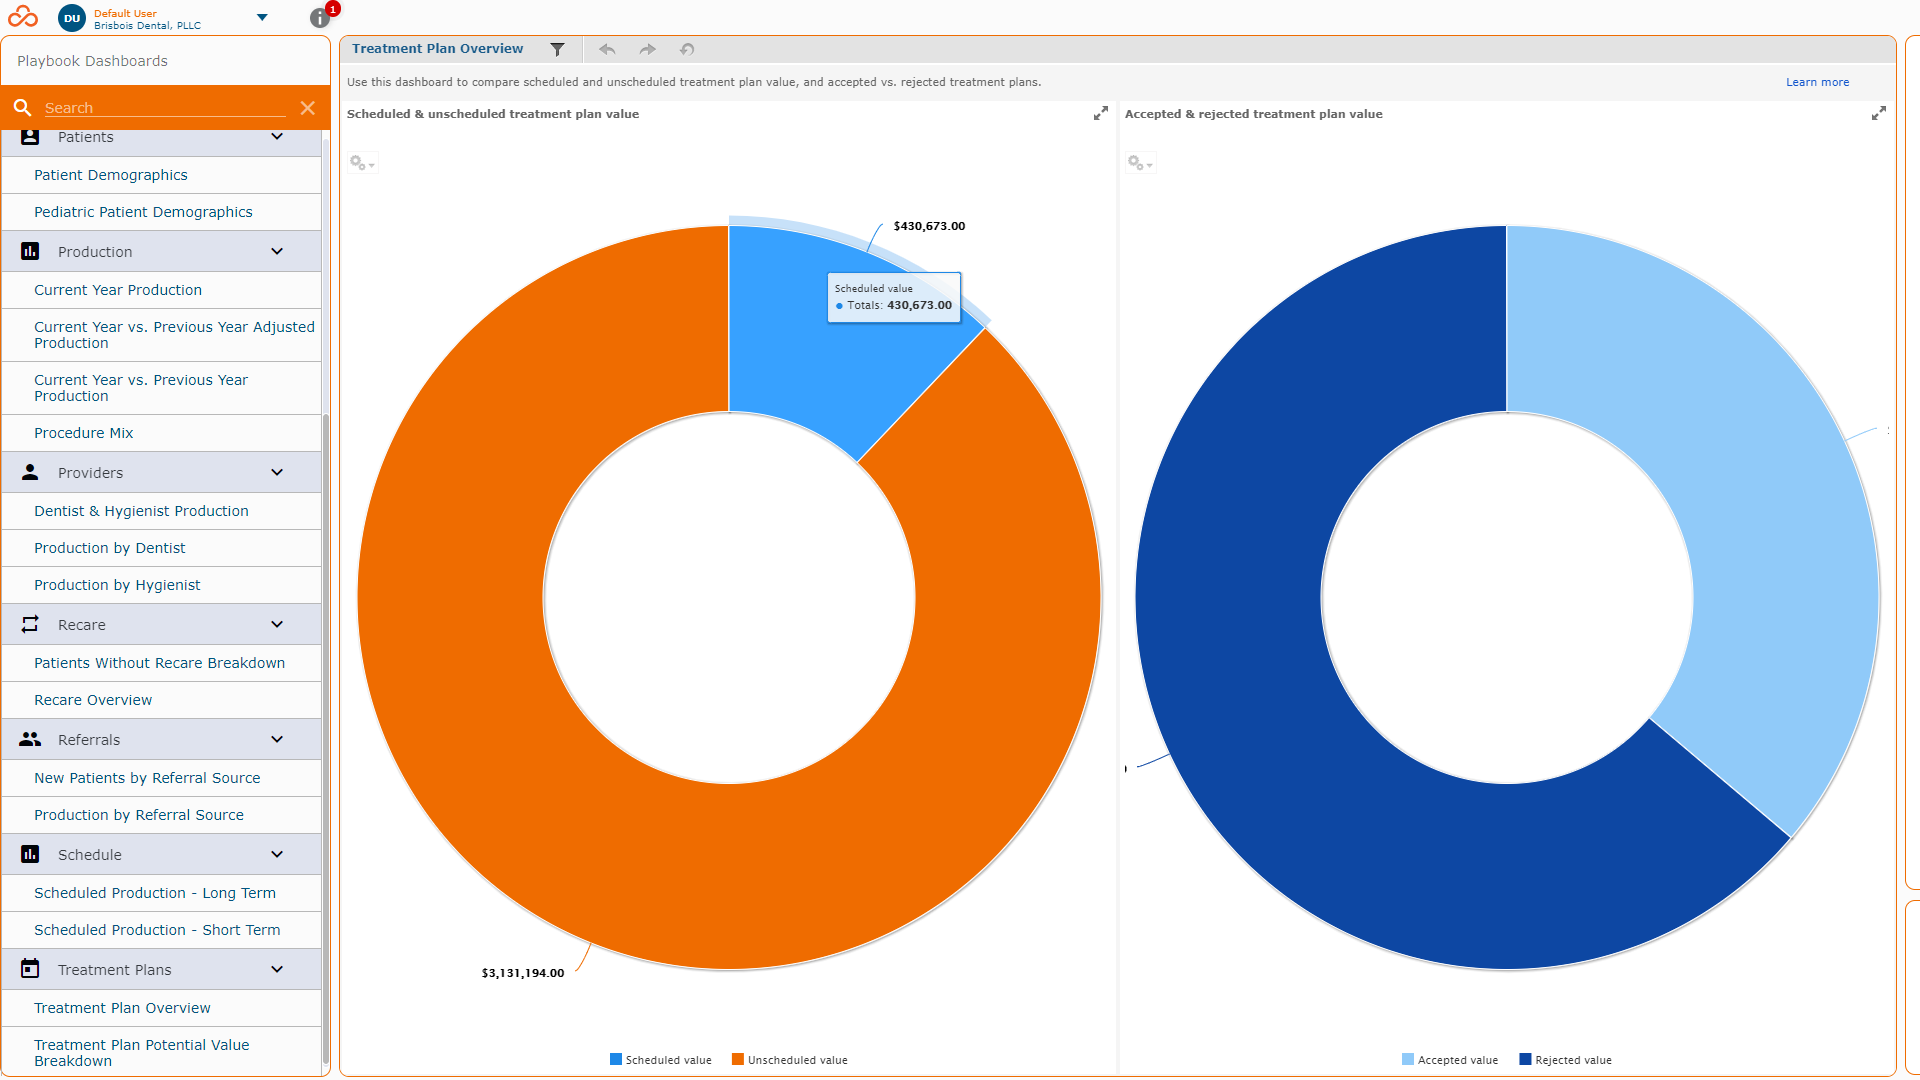Viewport: 1920px width, 1080px height.
Task: Click the Learn more link
Action: coord(1817,82)
